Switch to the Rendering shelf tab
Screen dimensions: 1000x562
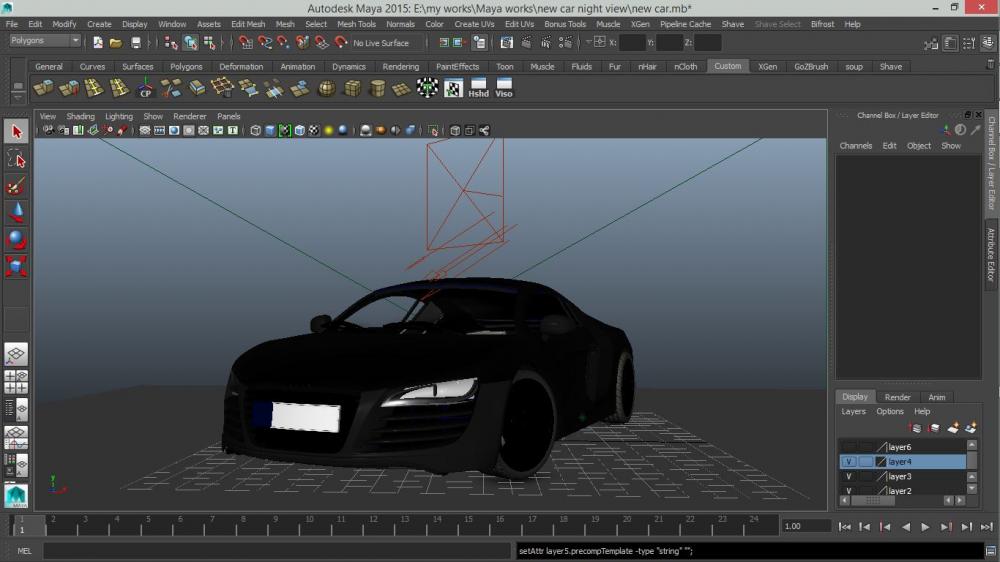pyautogui.click(x=401, y=67)
